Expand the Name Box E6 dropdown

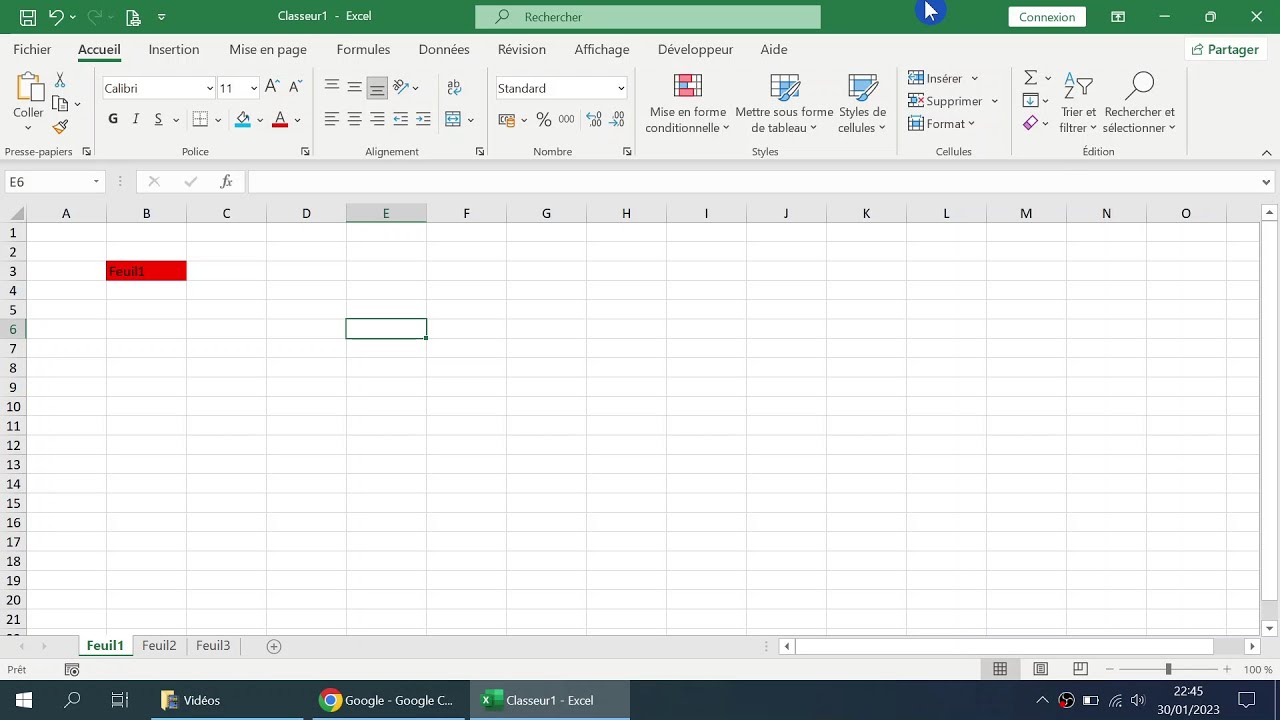pyautogui.click(x=96, y=182)
